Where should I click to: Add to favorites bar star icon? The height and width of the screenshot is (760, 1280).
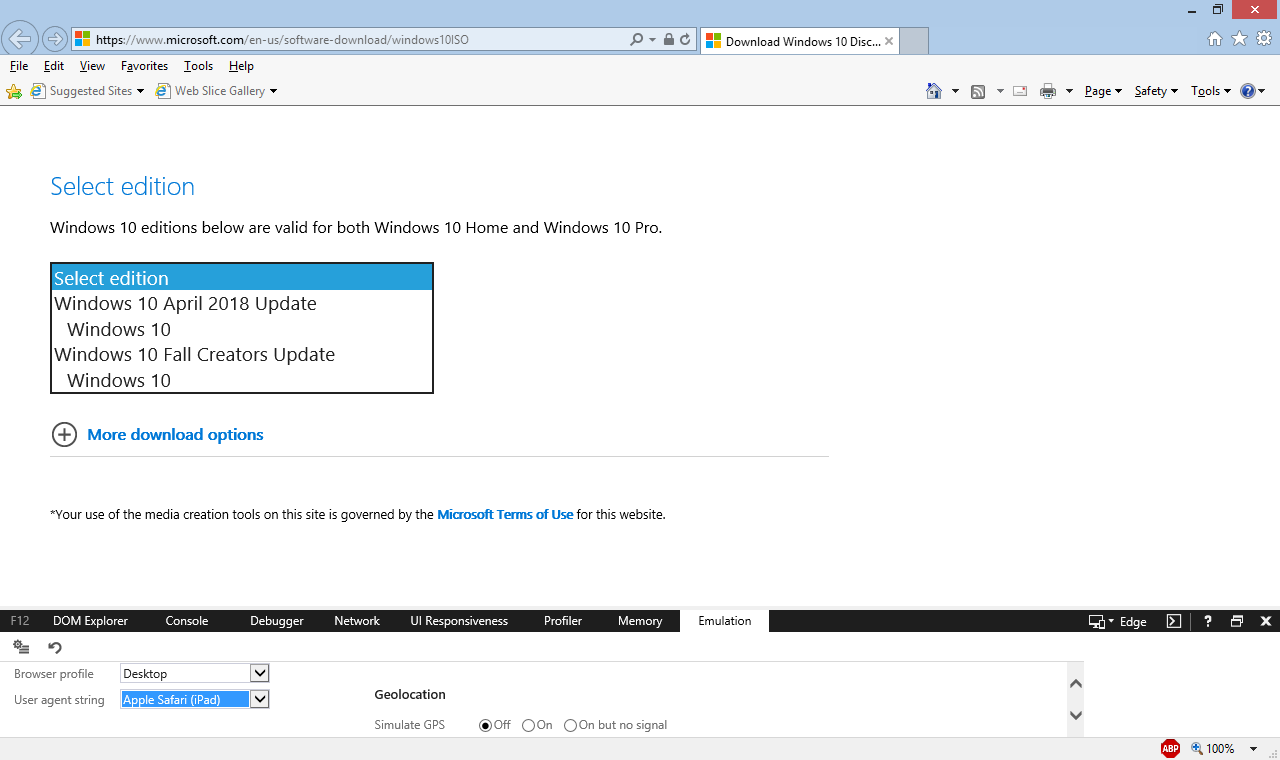pos(14,91)
